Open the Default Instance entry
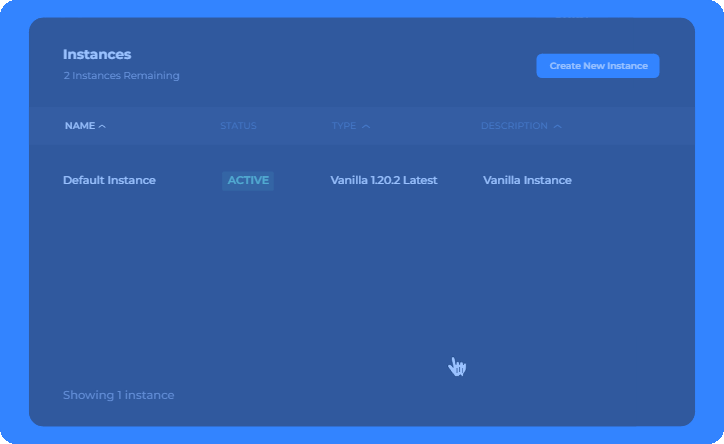724x444 pixels. pyautogui.click(x=109, y=180)
